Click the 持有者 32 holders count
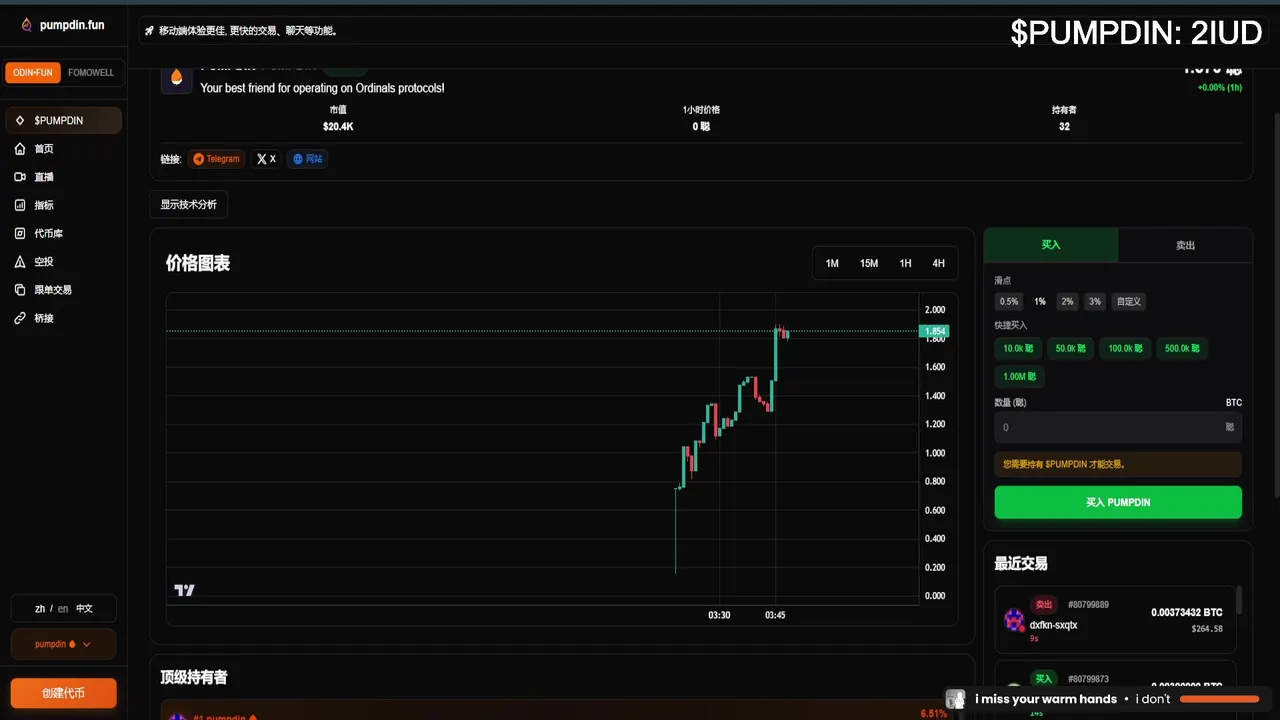Screen dimensions: 1280x720 click(1064, 127)
